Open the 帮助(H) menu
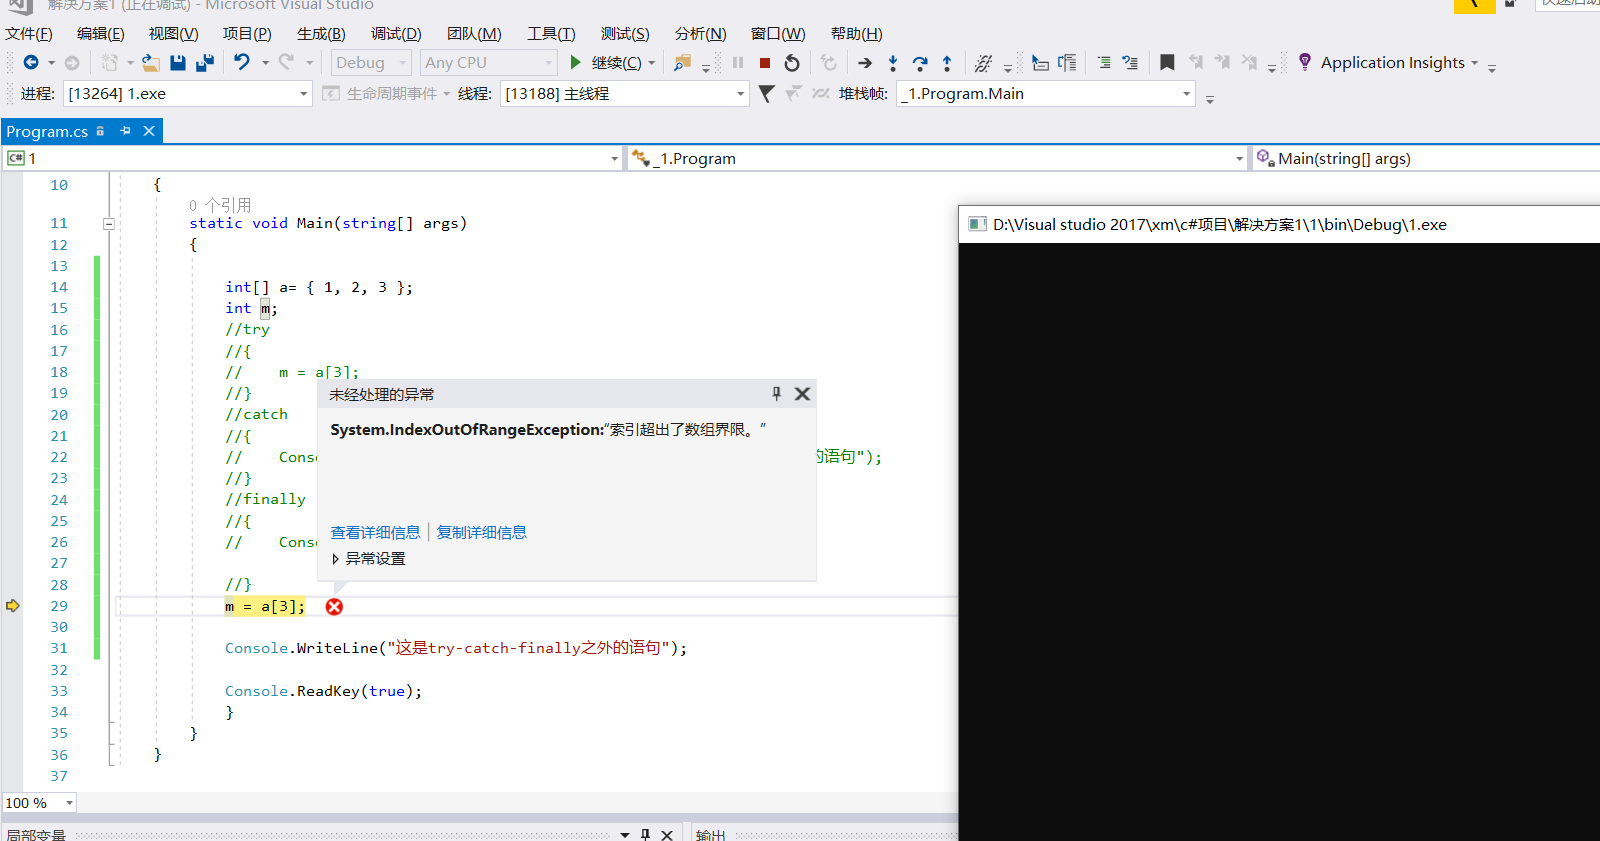This screenshot has height=841, width=1600. pyautogui.click(x=856, y=34)
